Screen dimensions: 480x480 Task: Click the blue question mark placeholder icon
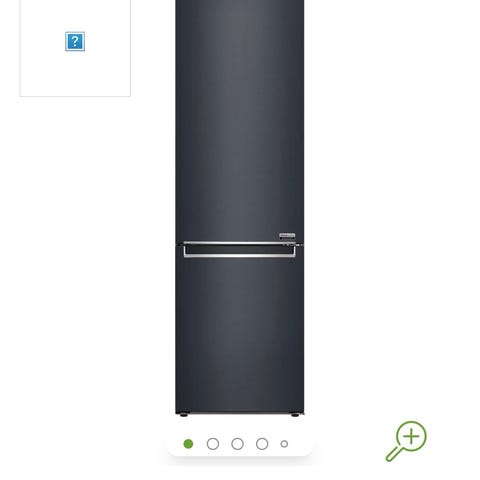point(75,42)
